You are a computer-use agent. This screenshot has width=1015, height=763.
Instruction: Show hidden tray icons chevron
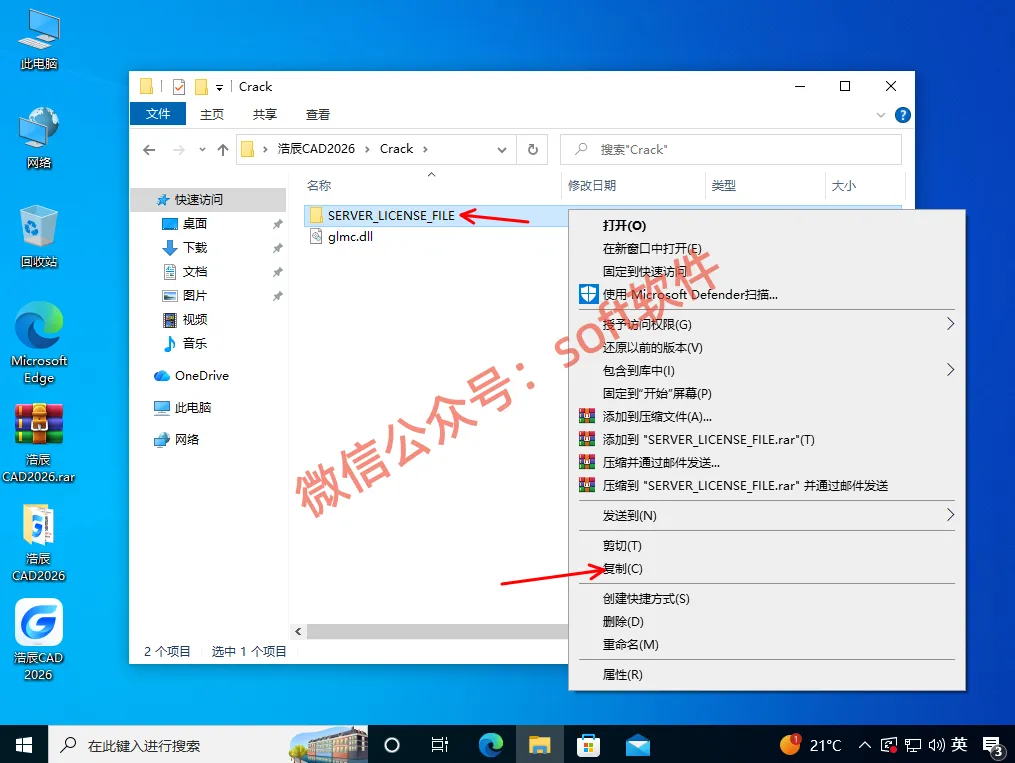pyautogui.click(x=865, y=746)
